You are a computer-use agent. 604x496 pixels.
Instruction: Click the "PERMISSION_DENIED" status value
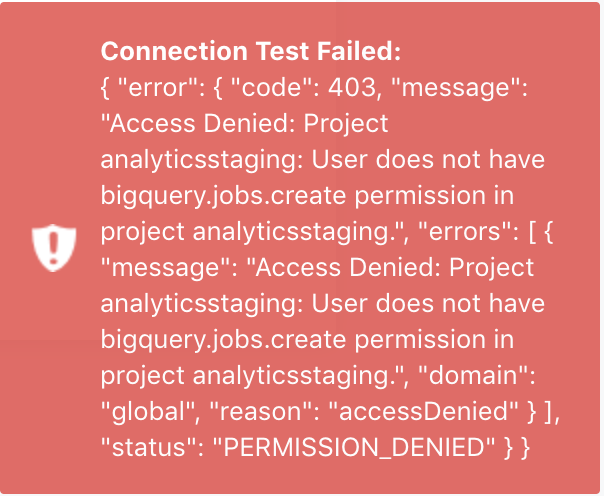(354, 447)
